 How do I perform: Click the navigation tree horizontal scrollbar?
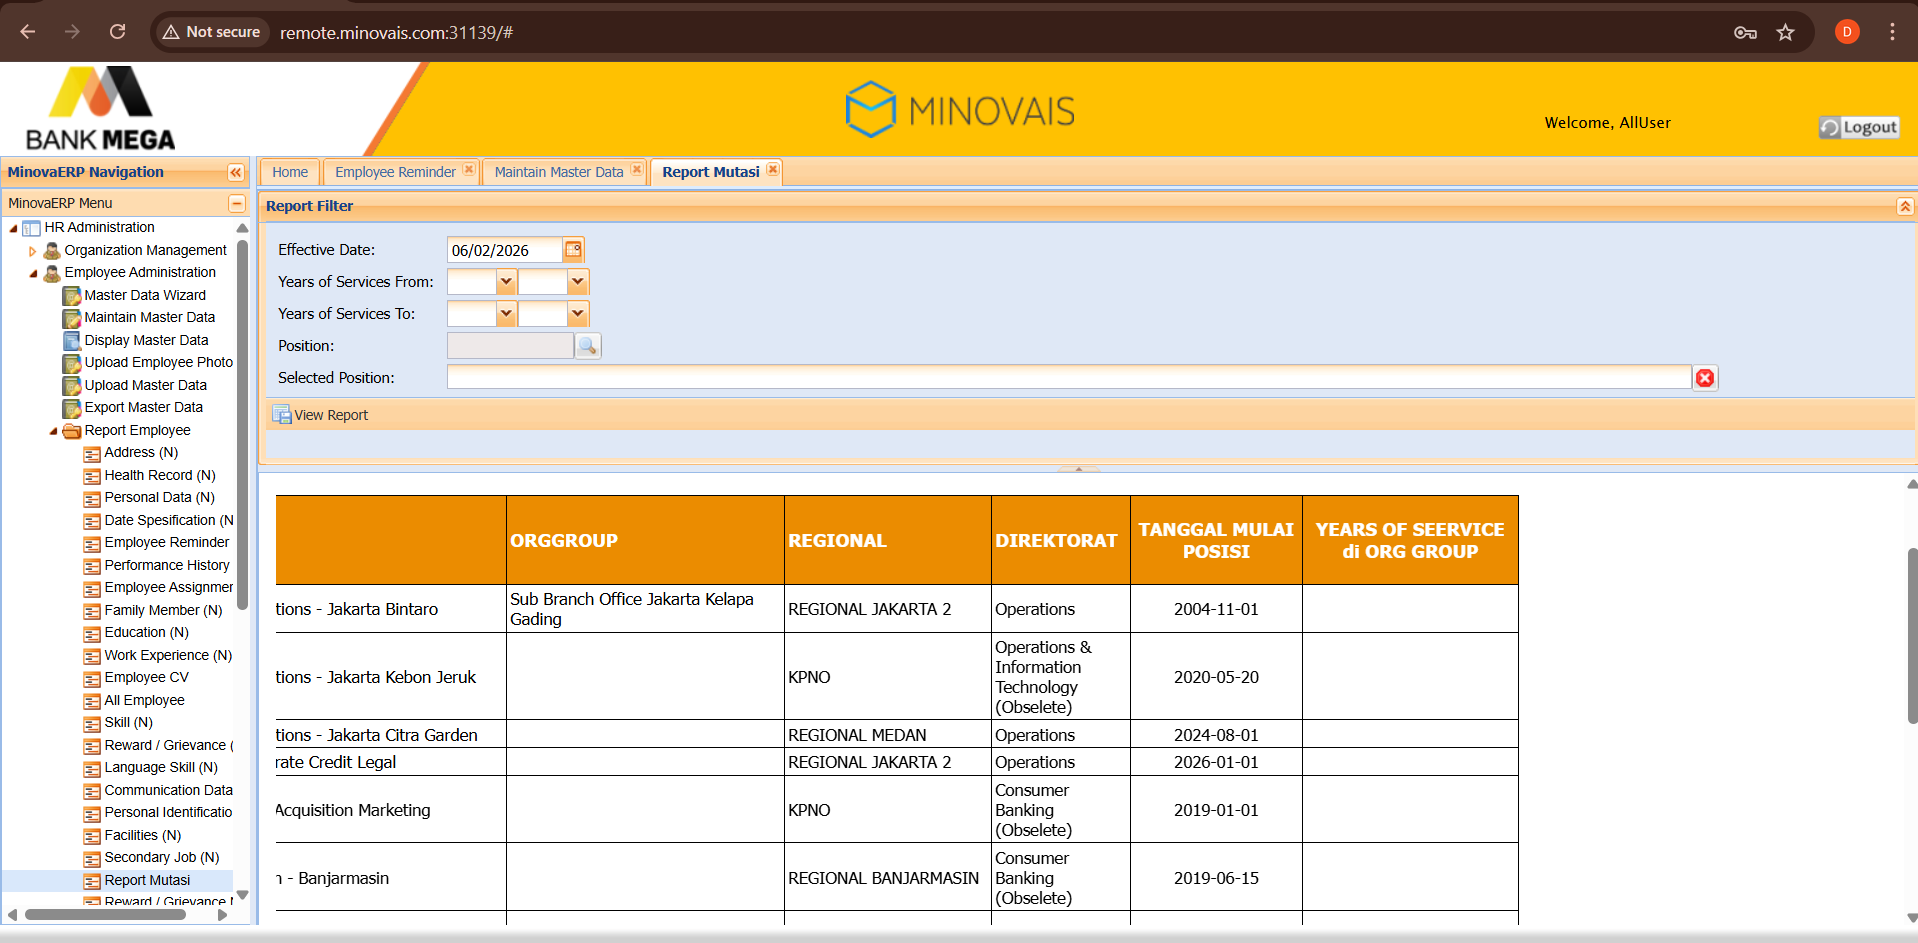click(x=105, y=914)
